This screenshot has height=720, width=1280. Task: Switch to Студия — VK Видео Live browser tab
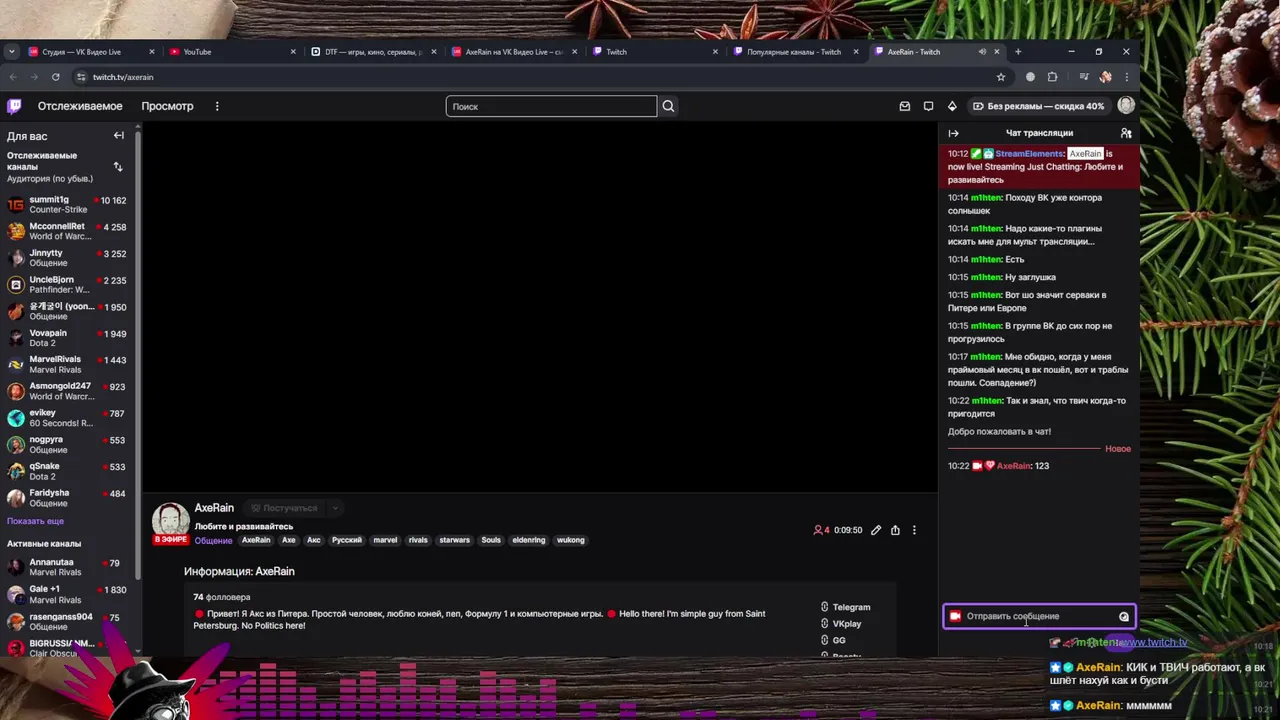[92, 52]
